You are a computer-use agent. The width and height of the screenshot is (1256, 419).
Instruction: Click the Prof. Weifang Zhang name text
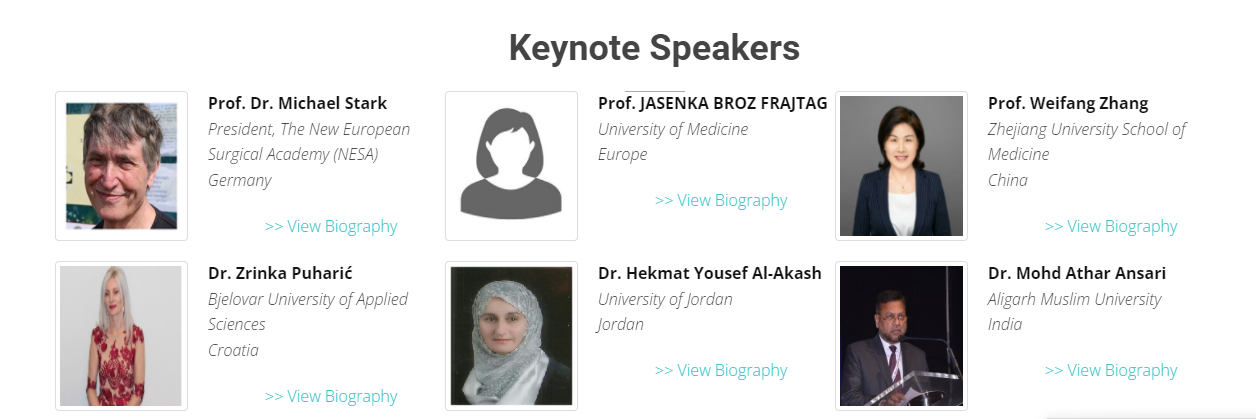(x=1067, y=103)
